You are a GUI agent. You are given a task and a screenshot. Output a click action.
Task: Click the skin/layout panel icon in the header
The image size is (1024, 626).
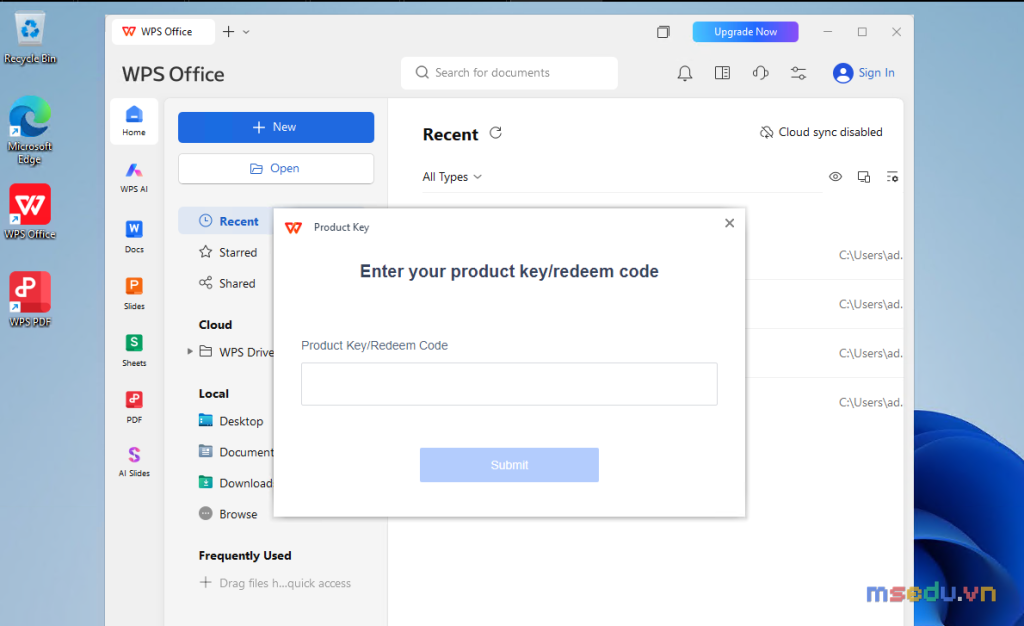tap(722, 72)
